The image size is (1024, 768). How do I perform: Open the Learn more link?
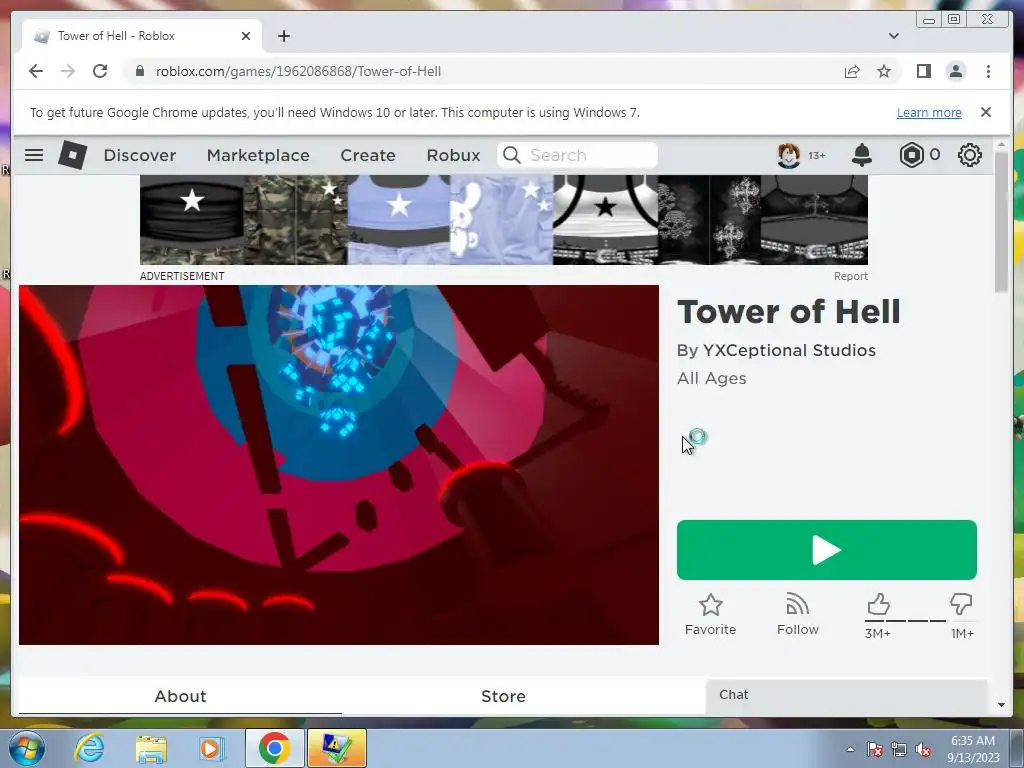(929, 112)
